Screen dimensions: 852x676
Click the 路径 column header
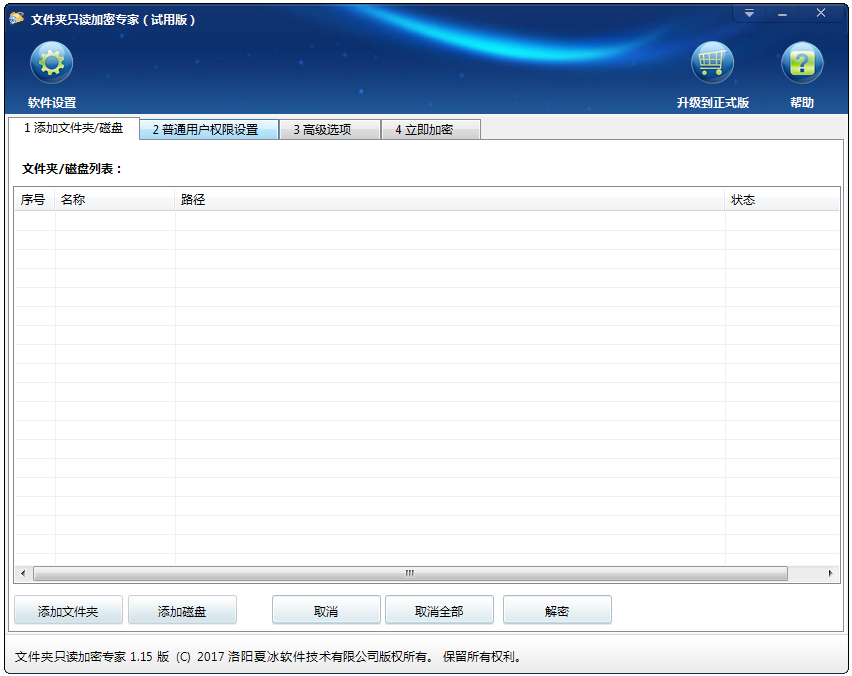click(x=450, y=199)
